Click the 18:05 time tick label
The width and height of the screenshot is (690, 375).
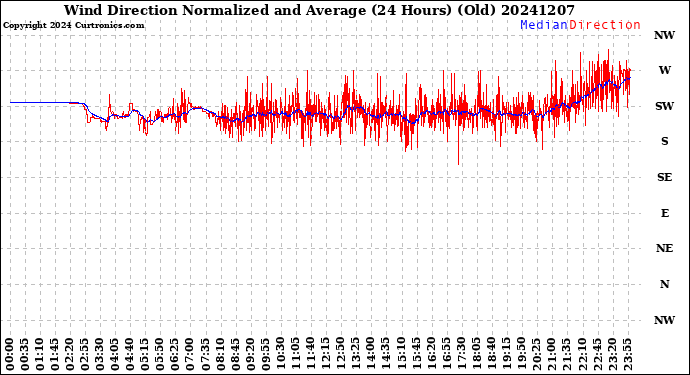(477, 353)
